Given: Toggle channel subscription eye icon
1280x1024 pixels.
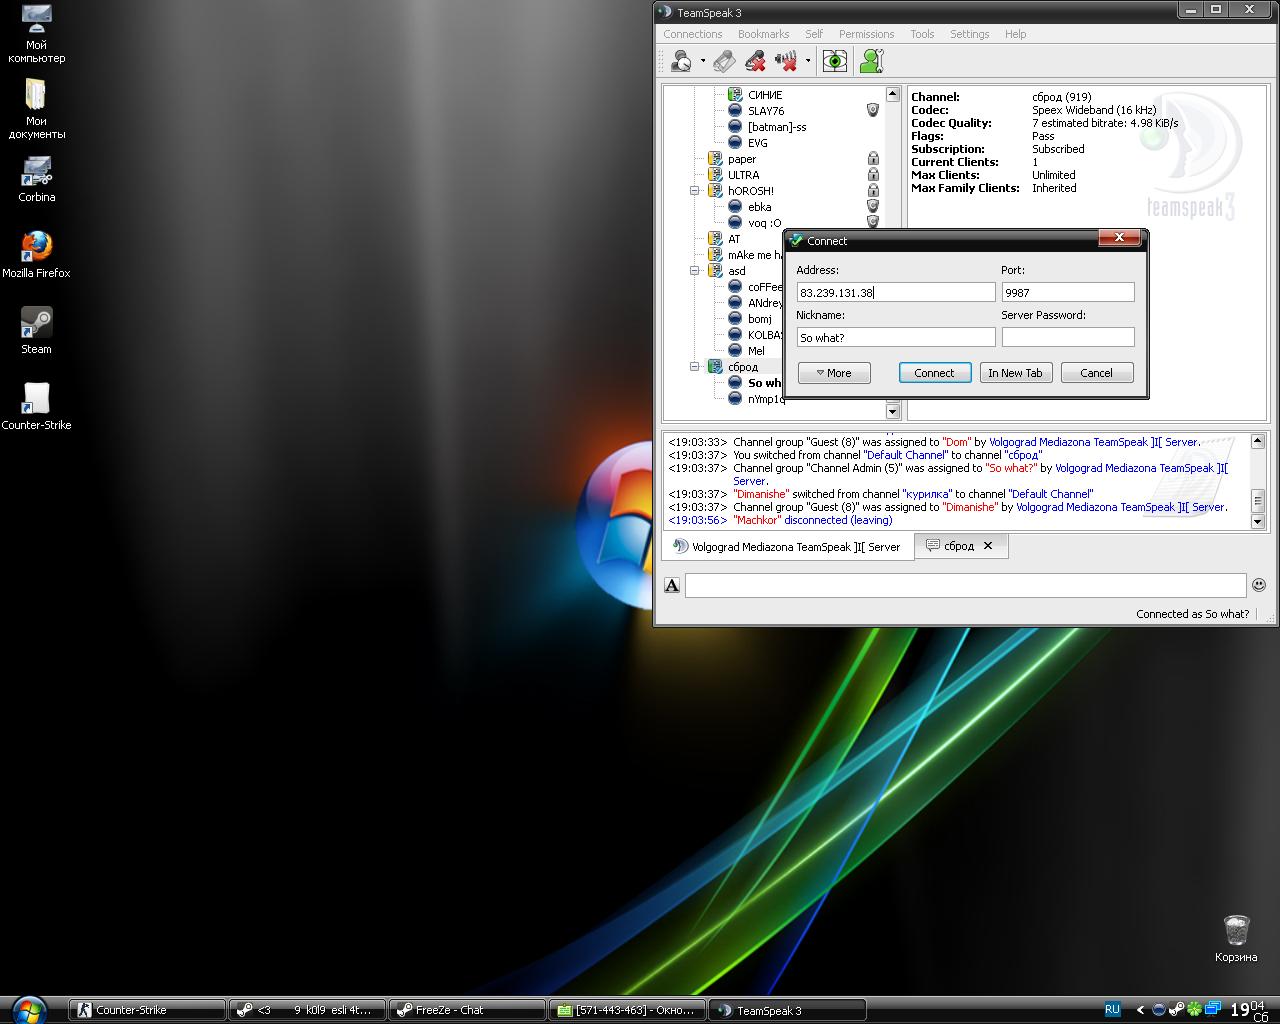Looking at the screenshot, I should coord(834,62).
